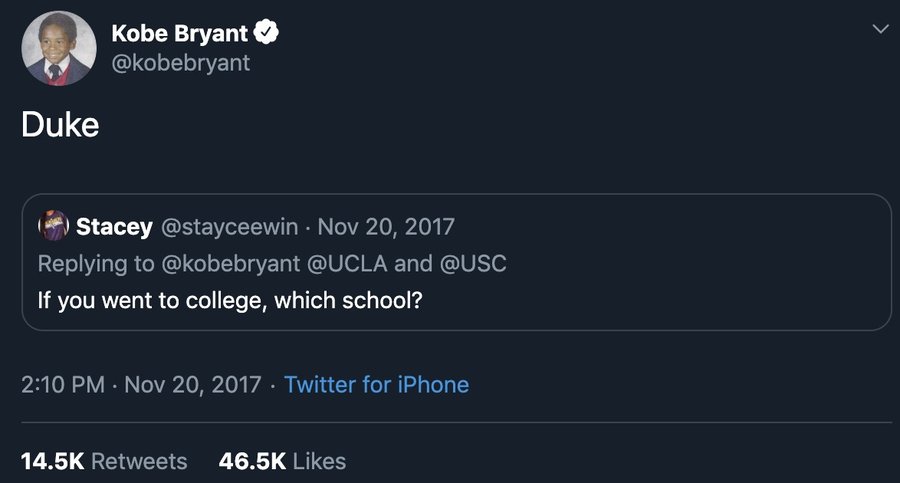Click Kobe Bryant's profile picture
The image size is (900, 483).
click(59, 47)
